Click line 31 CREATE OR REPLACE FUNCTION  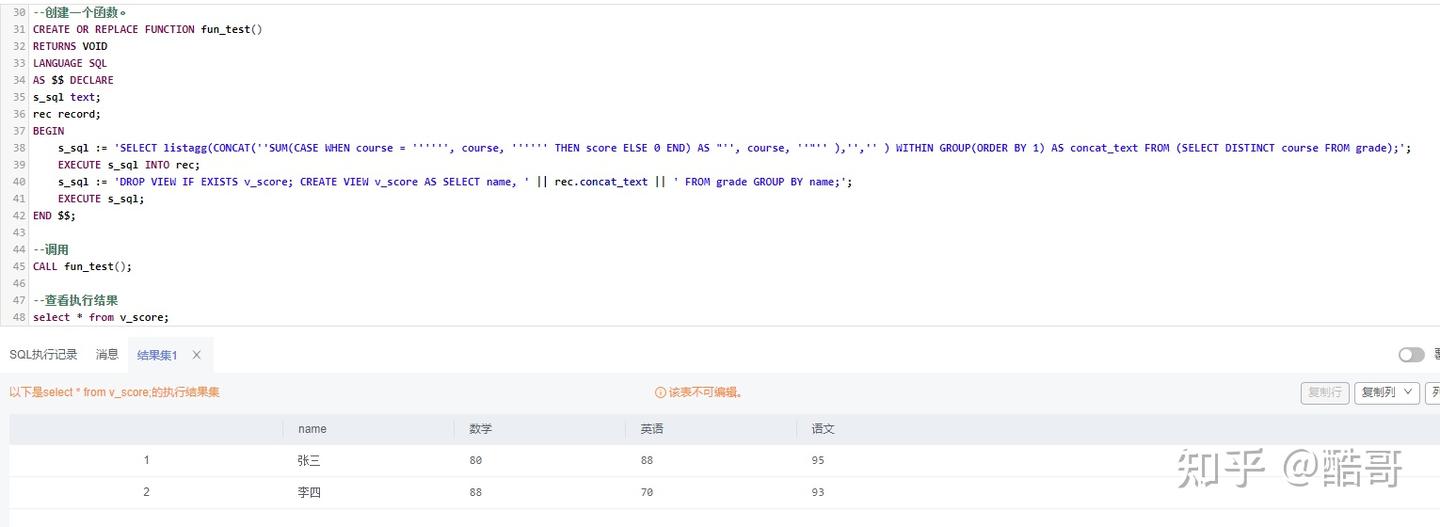(x=147, y=29)
